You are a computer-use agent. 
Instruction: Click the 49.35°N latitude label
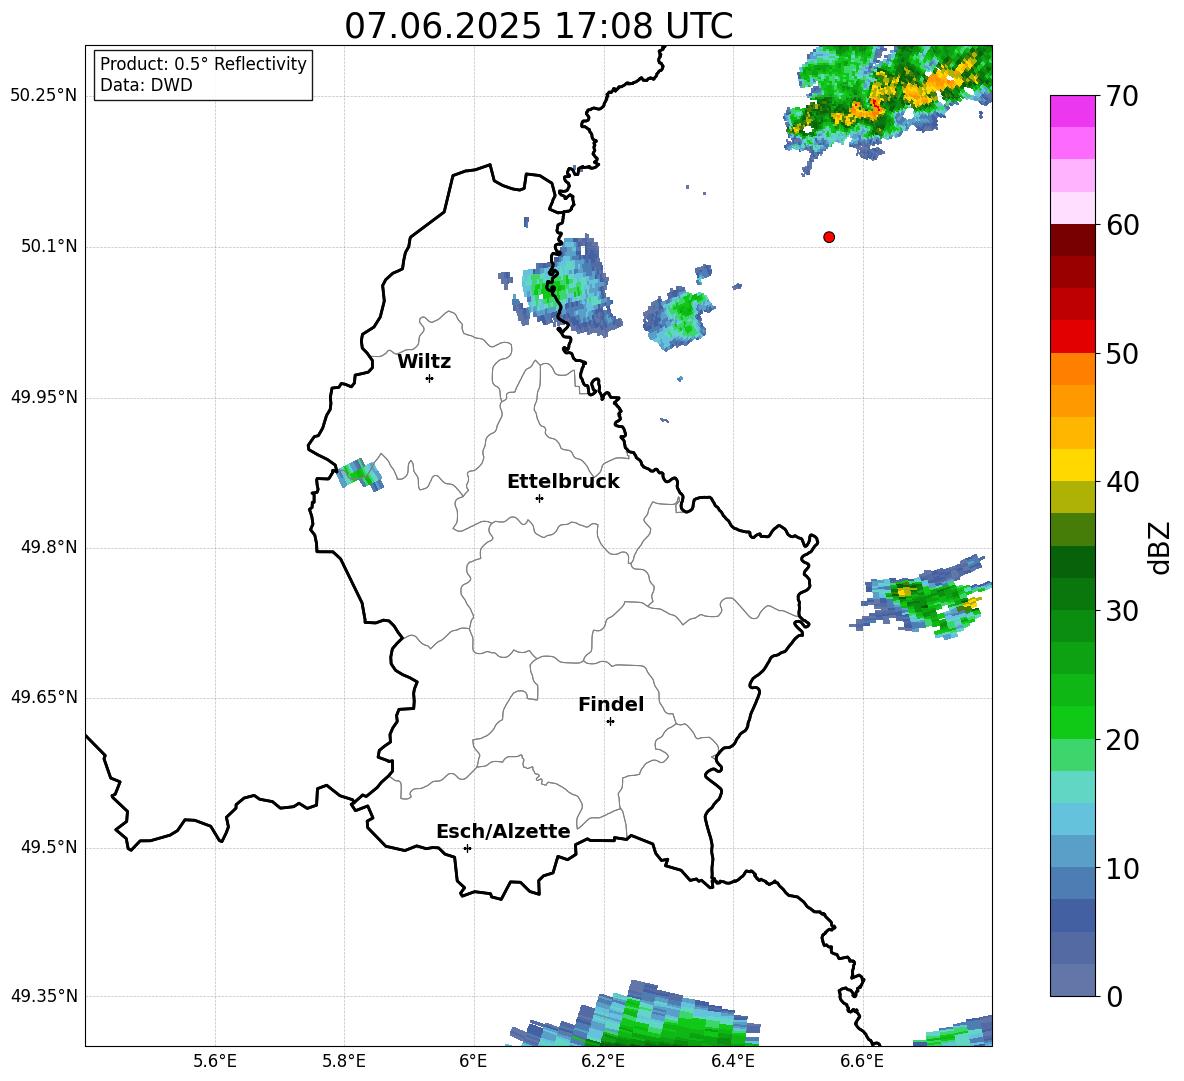click(x=44, y=996)
